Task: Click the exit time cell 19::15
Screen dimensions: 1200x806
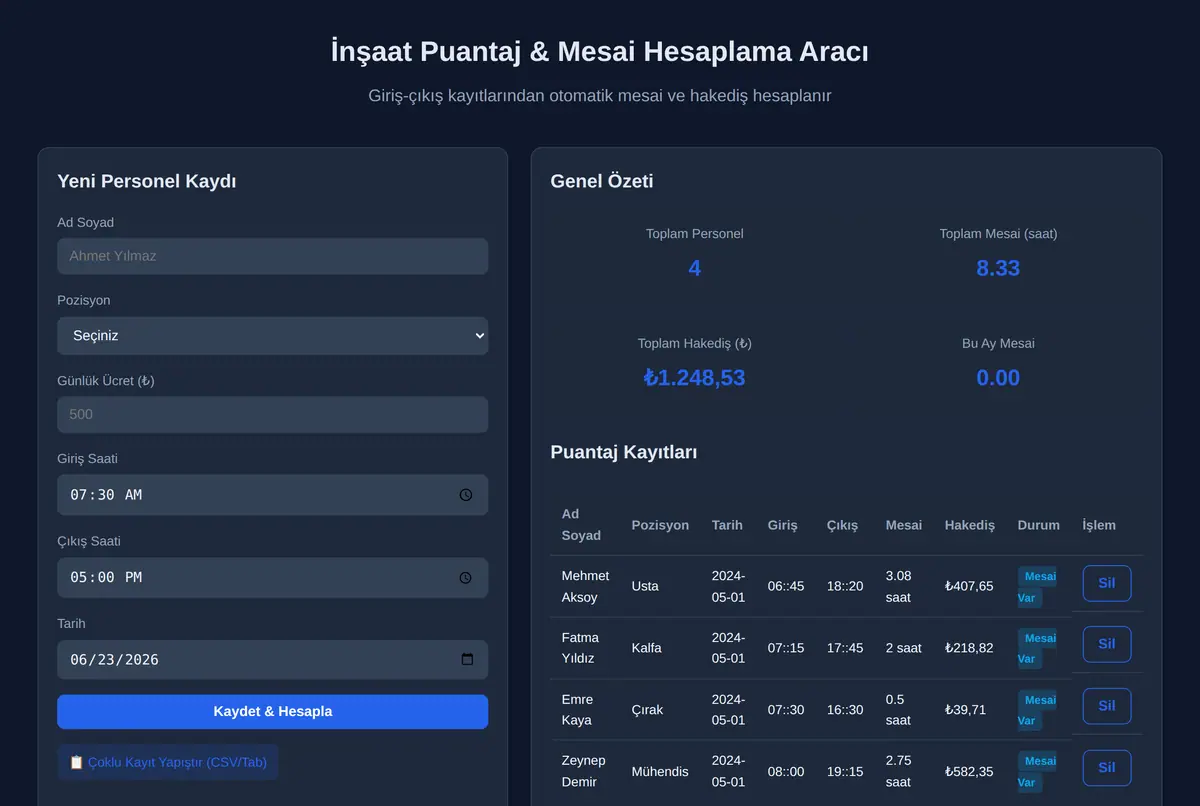Action: (845, 772)
